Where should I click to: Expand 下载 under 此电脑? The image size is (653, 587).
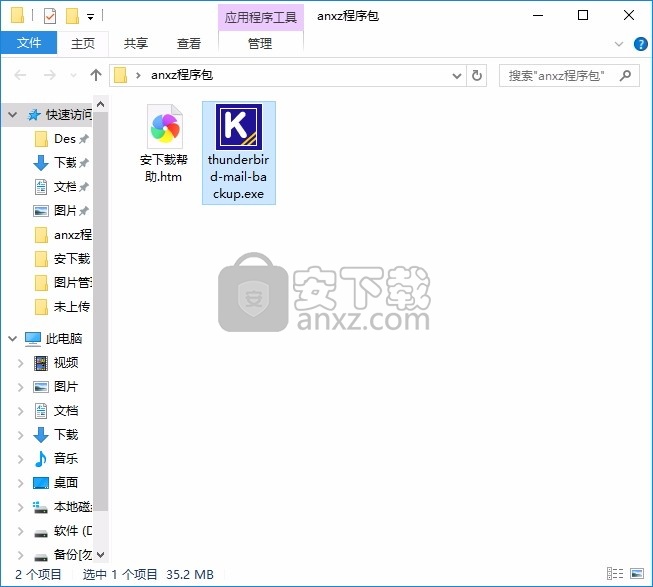[20, 435]
